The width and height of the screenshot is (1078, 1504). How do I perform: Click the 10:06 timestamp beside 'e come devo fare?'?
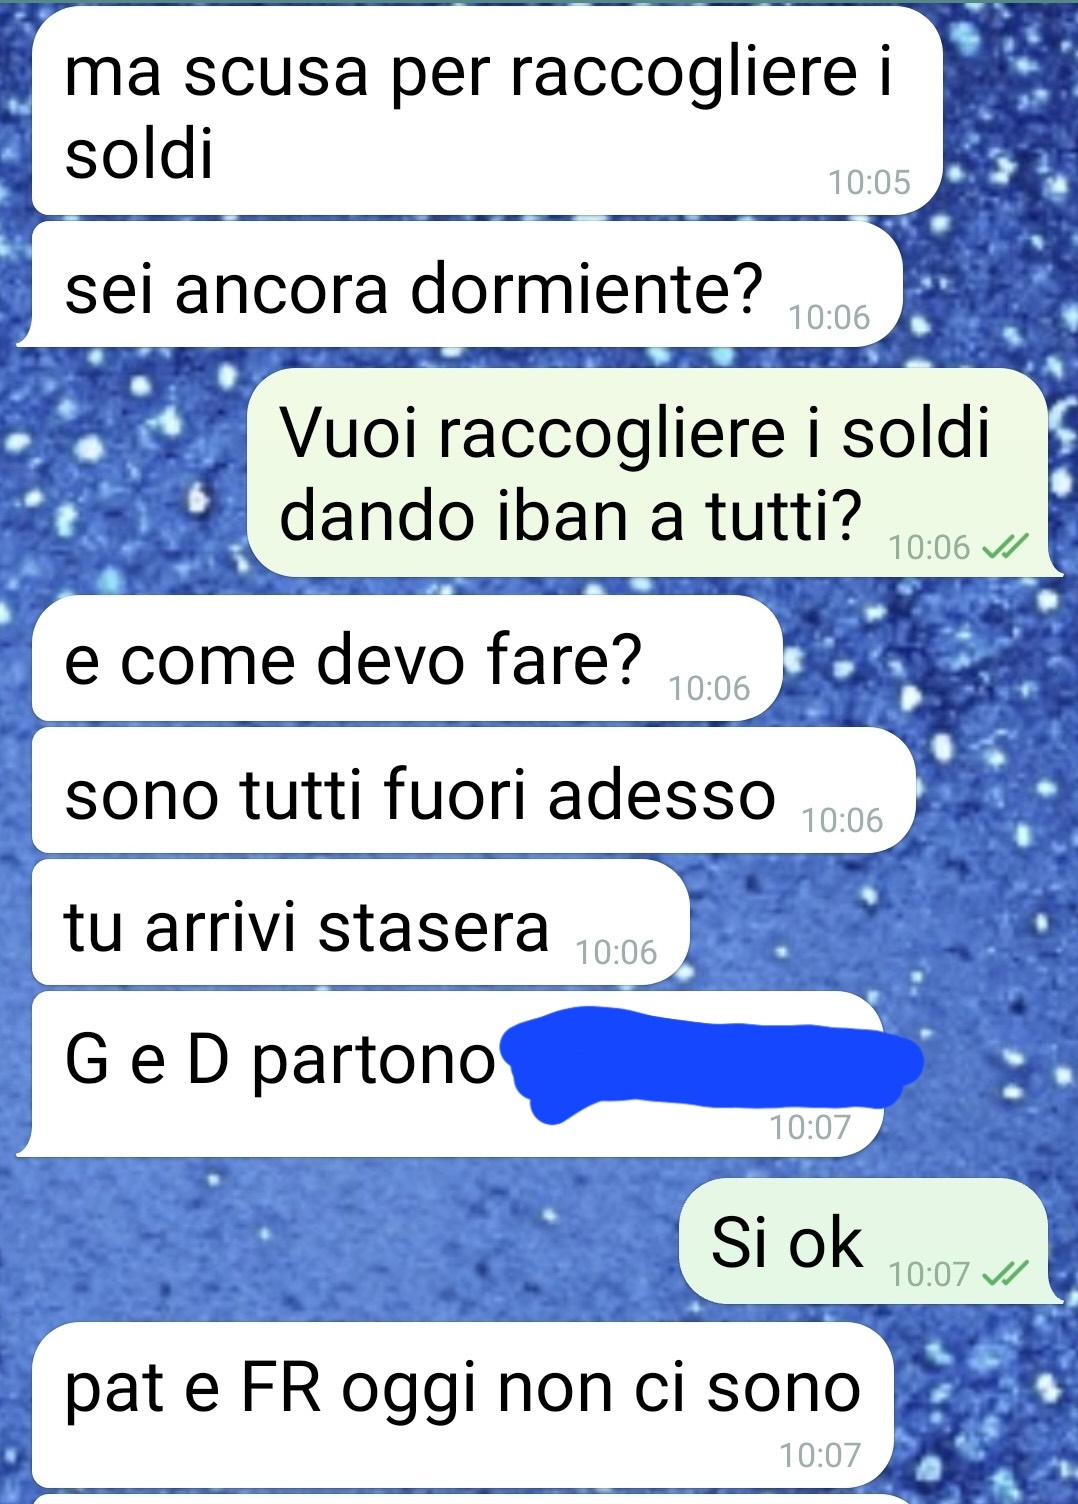click(709, 688)
